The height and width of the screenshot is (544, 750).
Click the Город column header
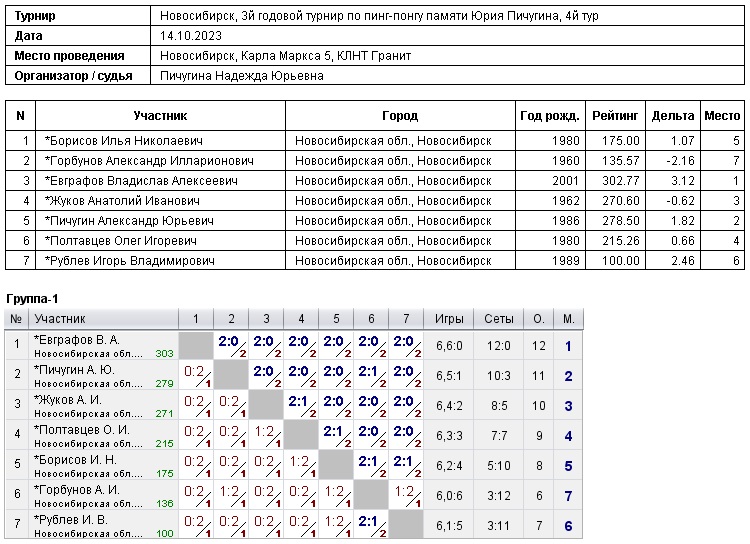[400, 116]
